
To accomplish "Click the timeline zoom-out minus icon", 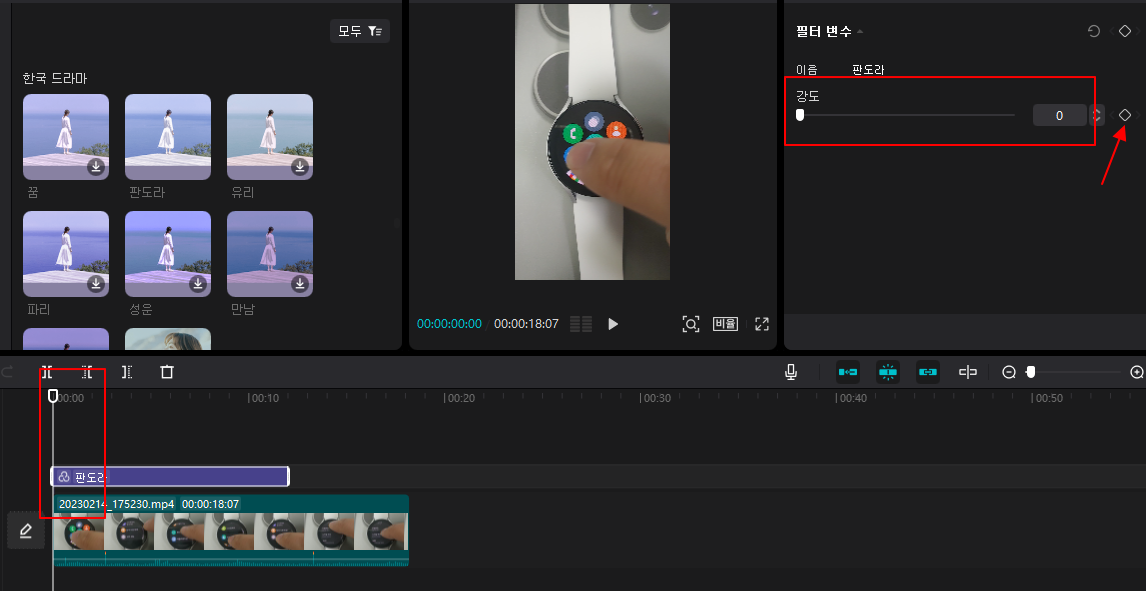I will [1009, 373].
